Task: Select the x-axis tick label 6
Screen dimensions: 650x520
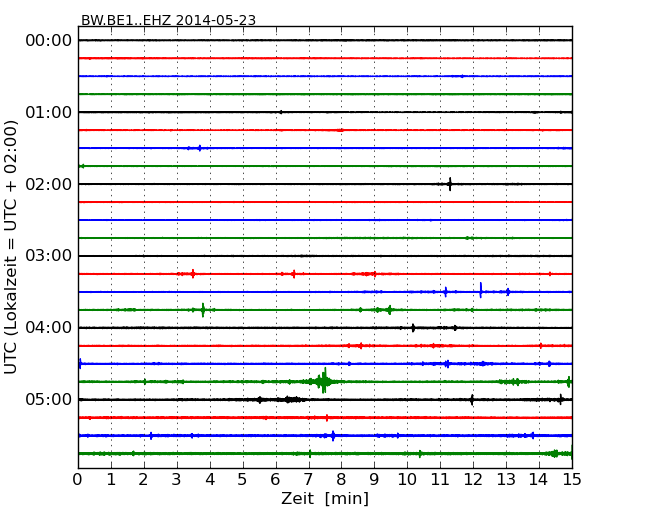Action: [x=276, y=480]
